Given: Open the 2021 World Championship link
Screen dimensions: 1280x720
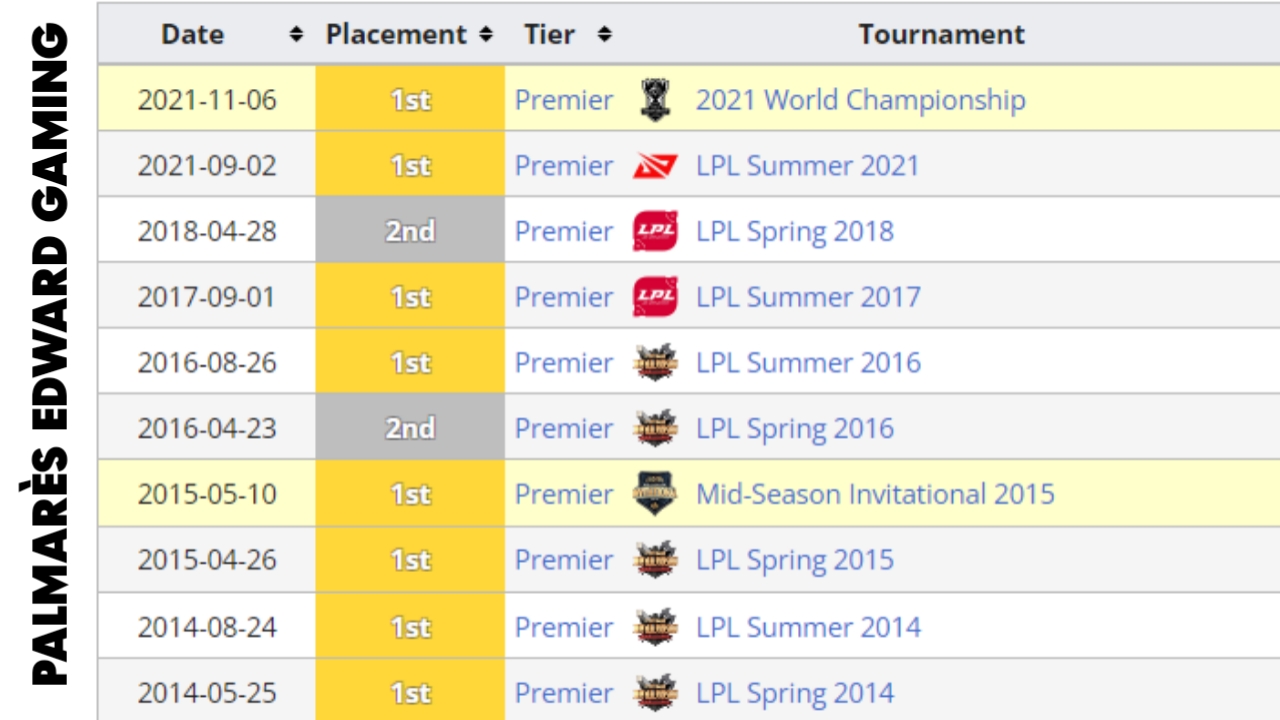Looking at the screenshot, I should point(860,100).
